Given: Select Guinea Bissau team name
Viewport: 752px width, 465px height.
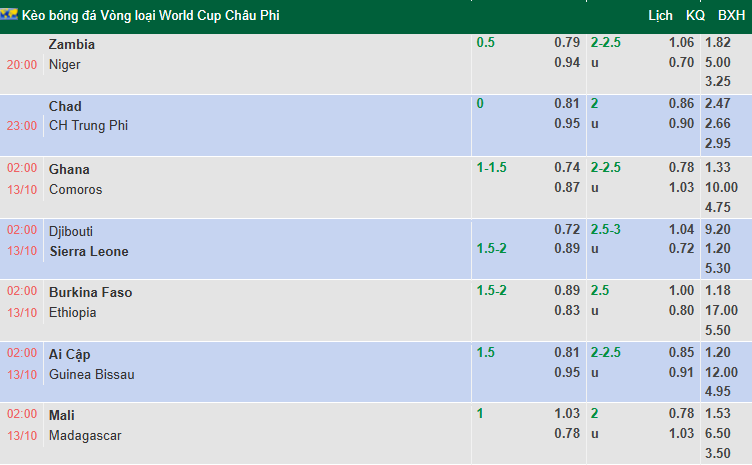Looking at the screenshot, I should click(91, 374).
